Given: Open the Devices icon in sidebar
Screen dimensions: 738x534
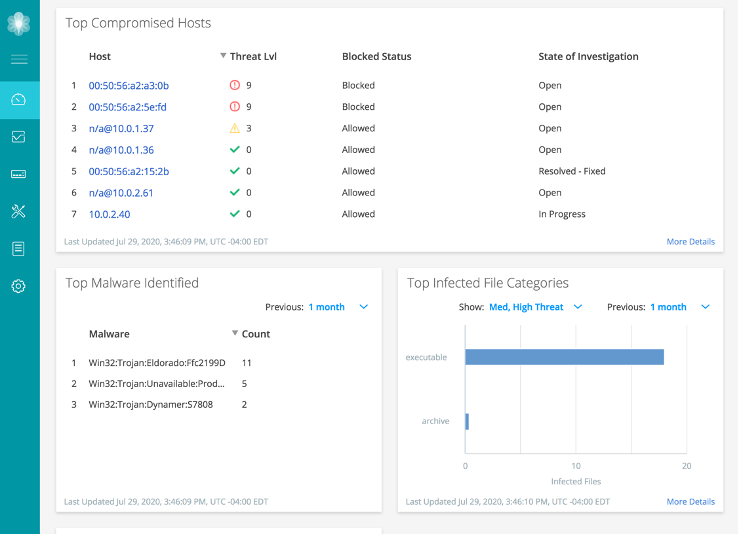Looking at the screenshot, I should (x=19, y=174).
